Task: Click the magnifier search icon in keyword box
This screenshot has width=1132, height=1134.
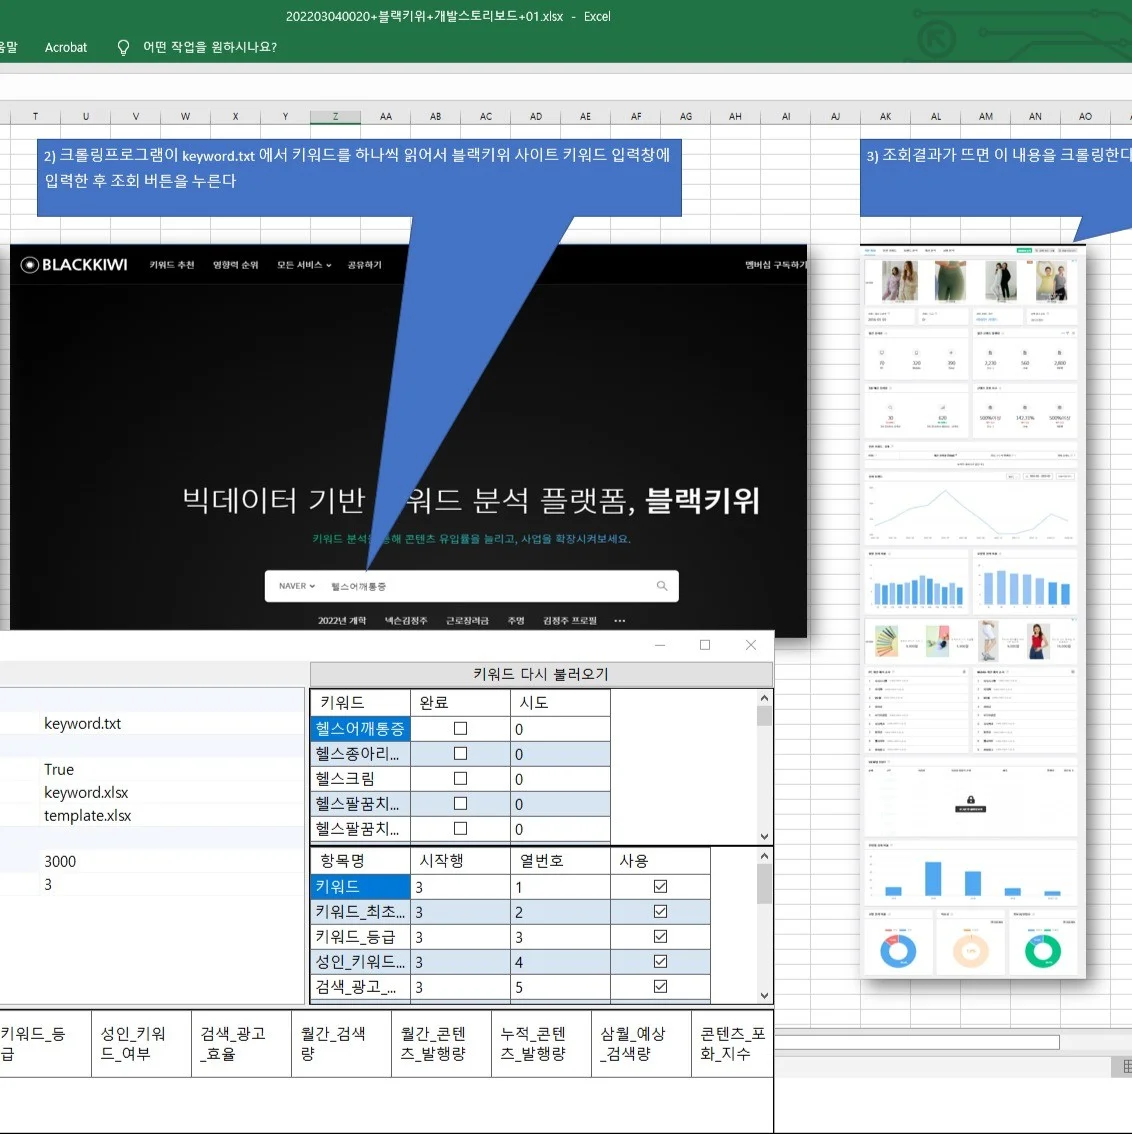Action: tap(662, 586)
